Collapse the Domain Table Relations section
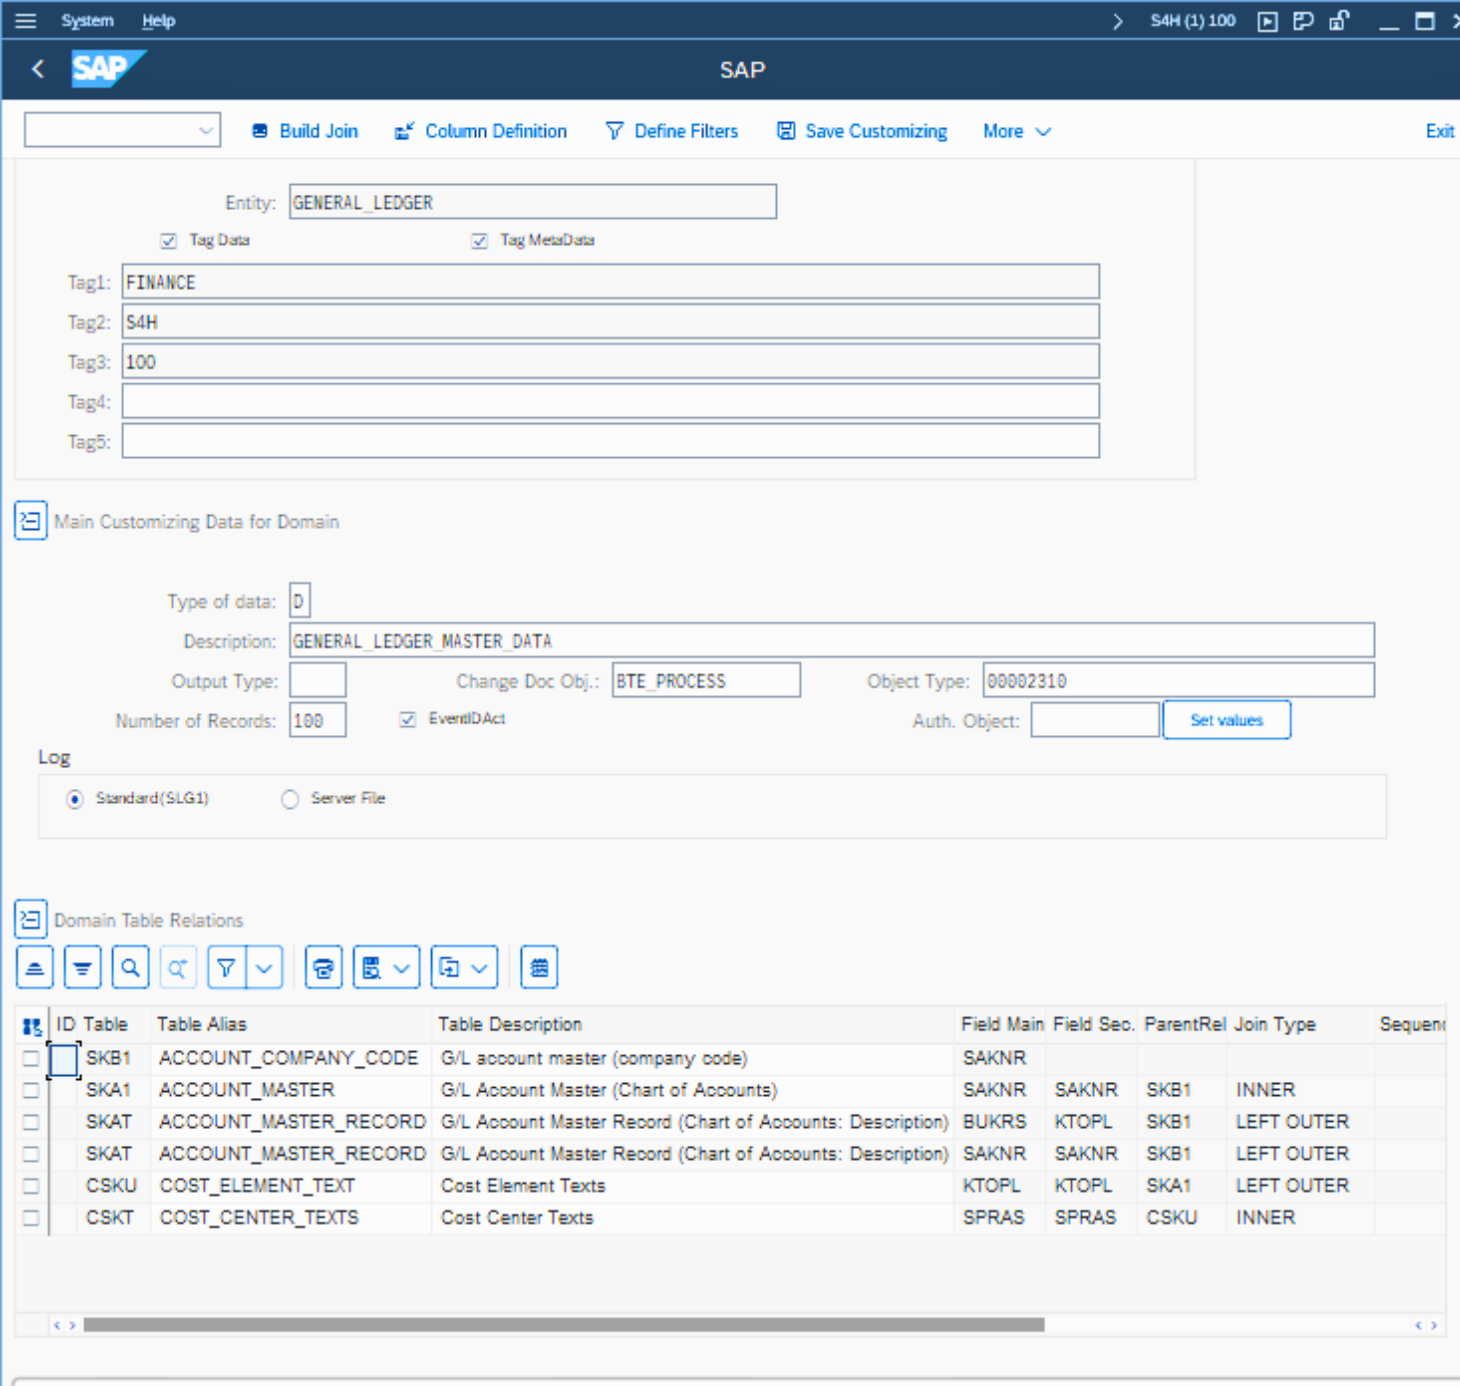This screenshot has width=1460, height=1386. 30,919
